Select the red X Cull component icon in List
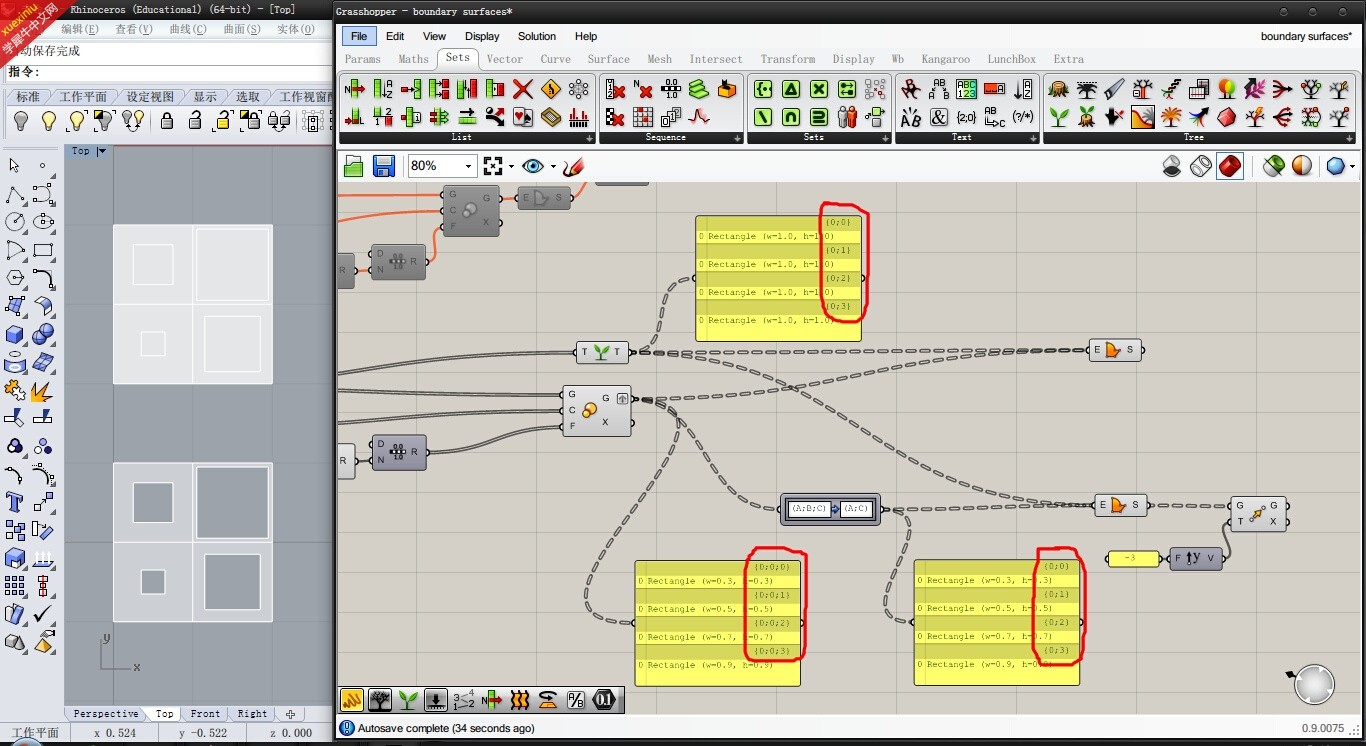This screenshot has width=1366, height=746. coord(523,89)
